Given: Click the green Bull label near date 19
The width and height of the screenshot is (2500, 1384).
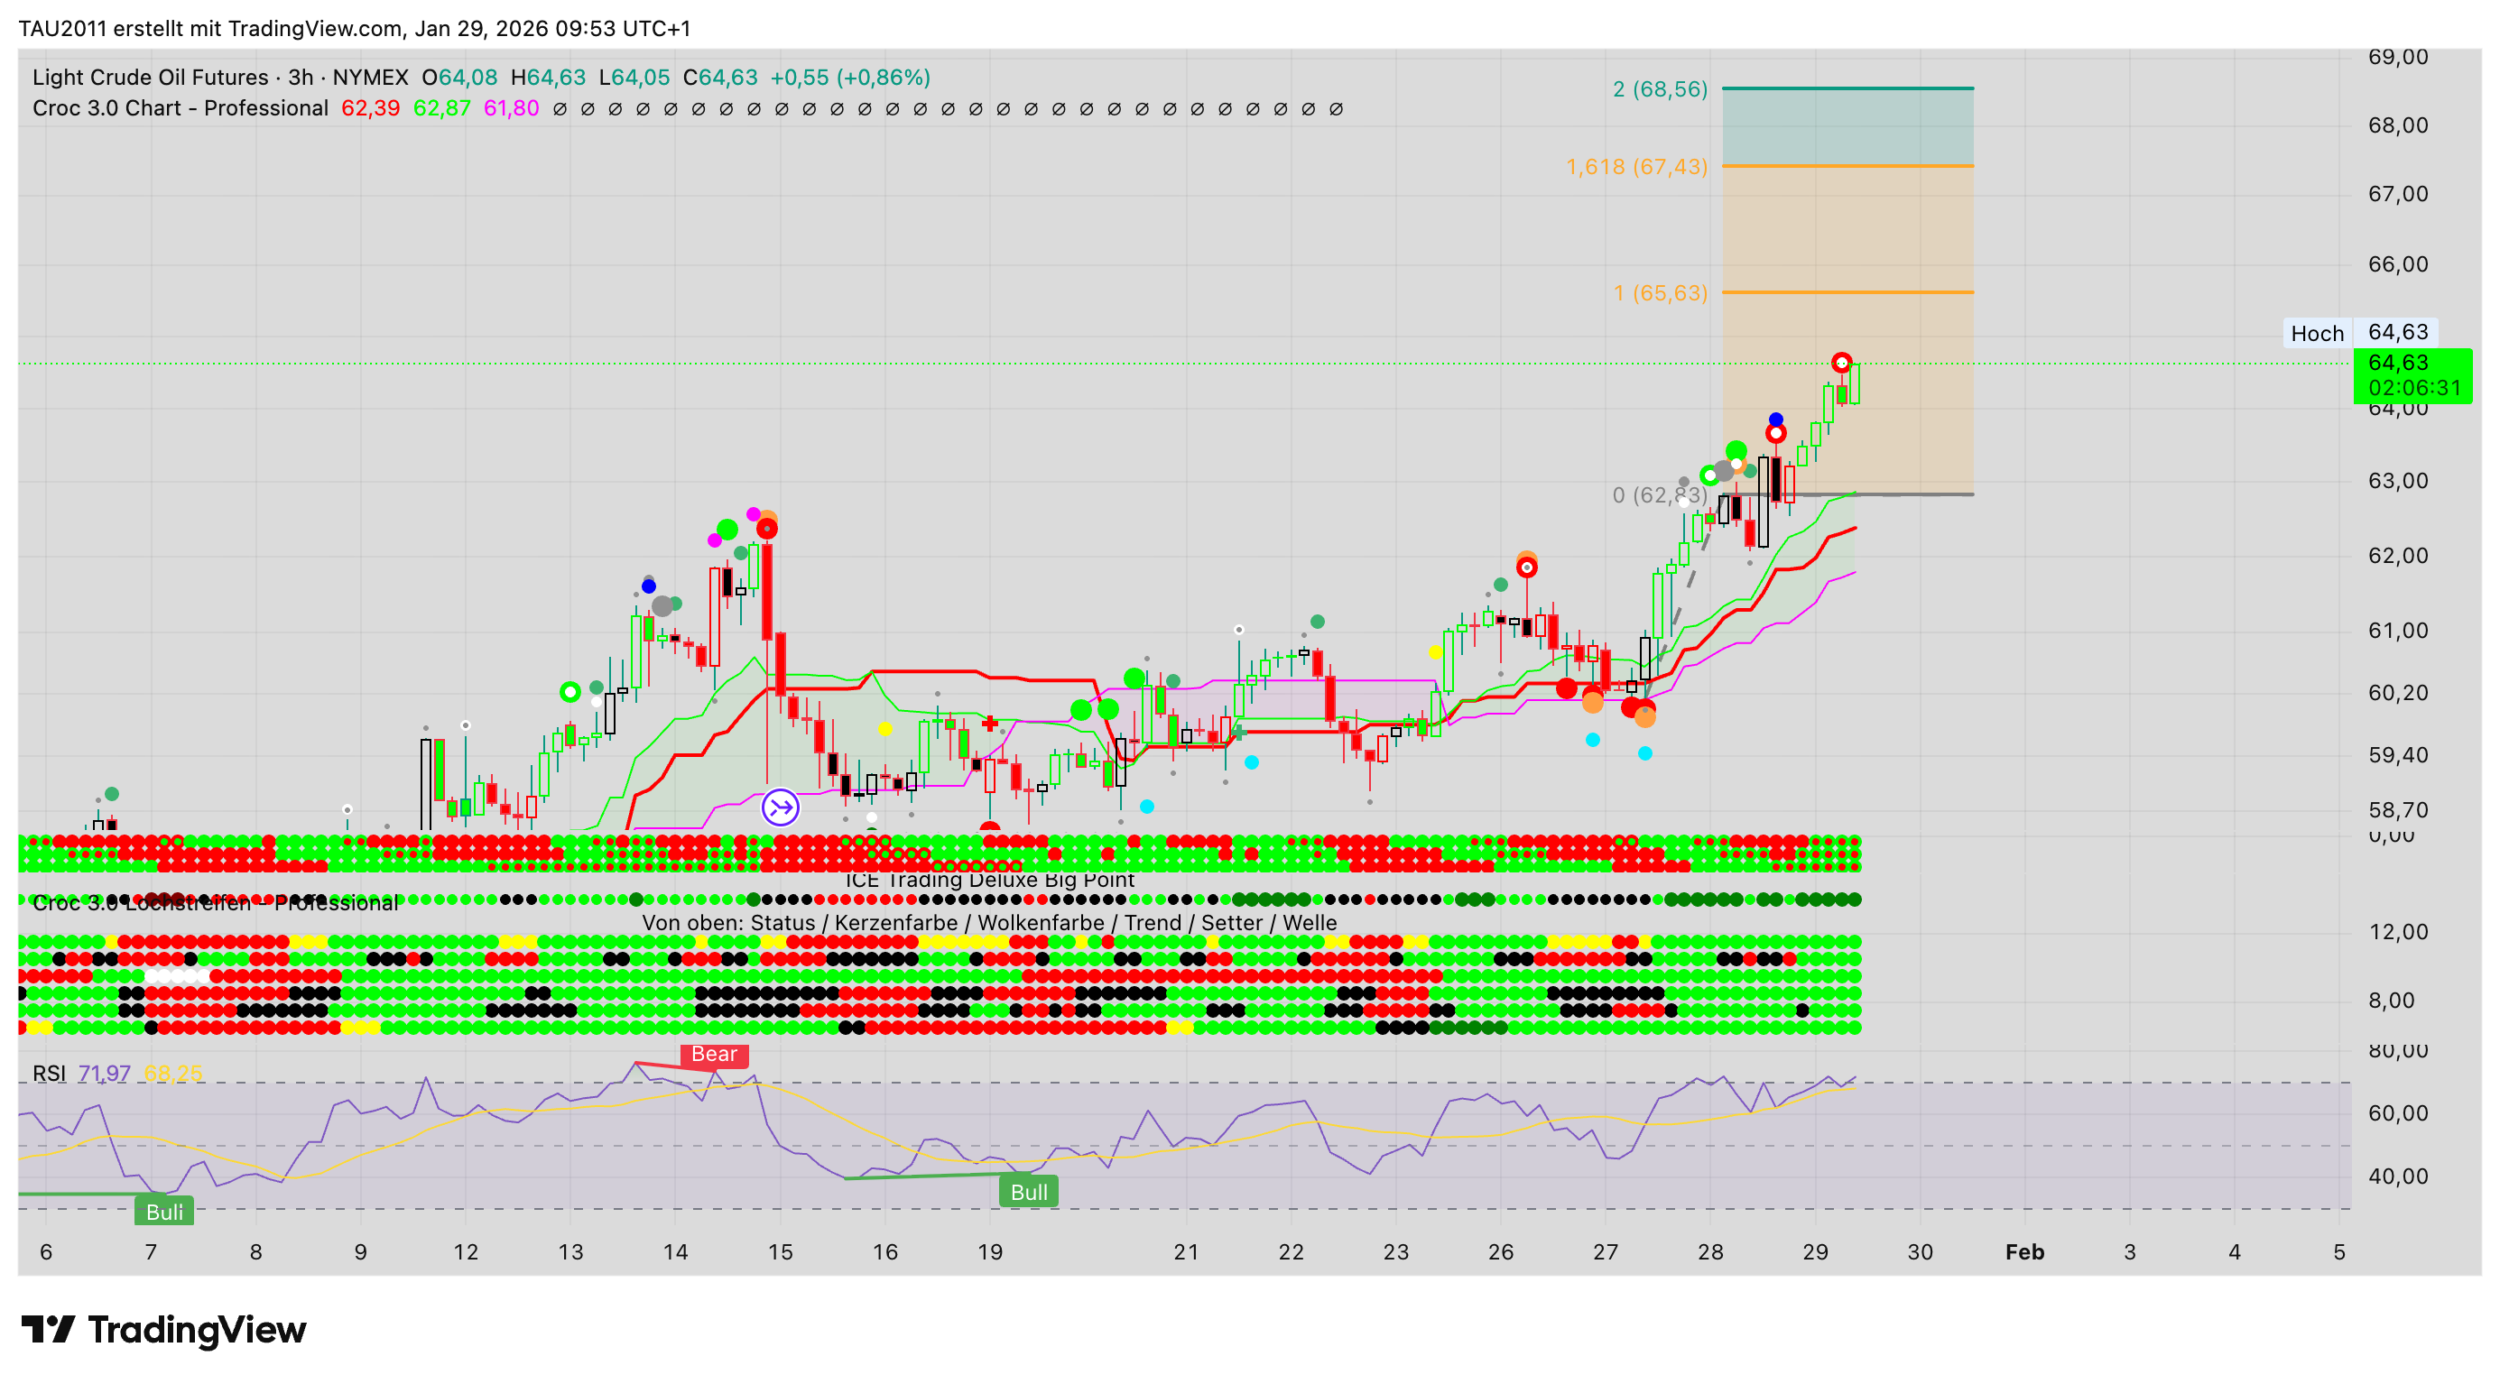Looking at the screenshot, I should [1028, 1192].
